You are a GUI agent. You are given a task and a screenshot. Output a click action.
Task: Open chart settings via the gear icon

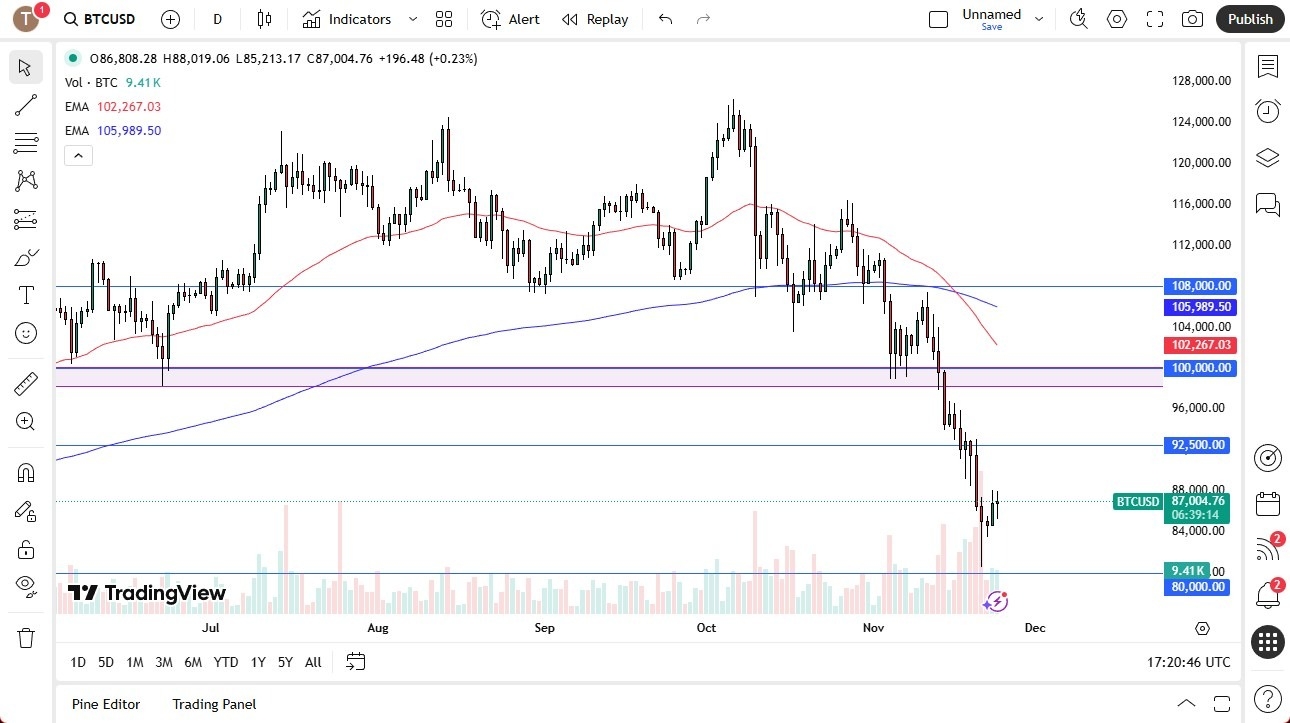pyautogui.click(x=1117, y=18)
